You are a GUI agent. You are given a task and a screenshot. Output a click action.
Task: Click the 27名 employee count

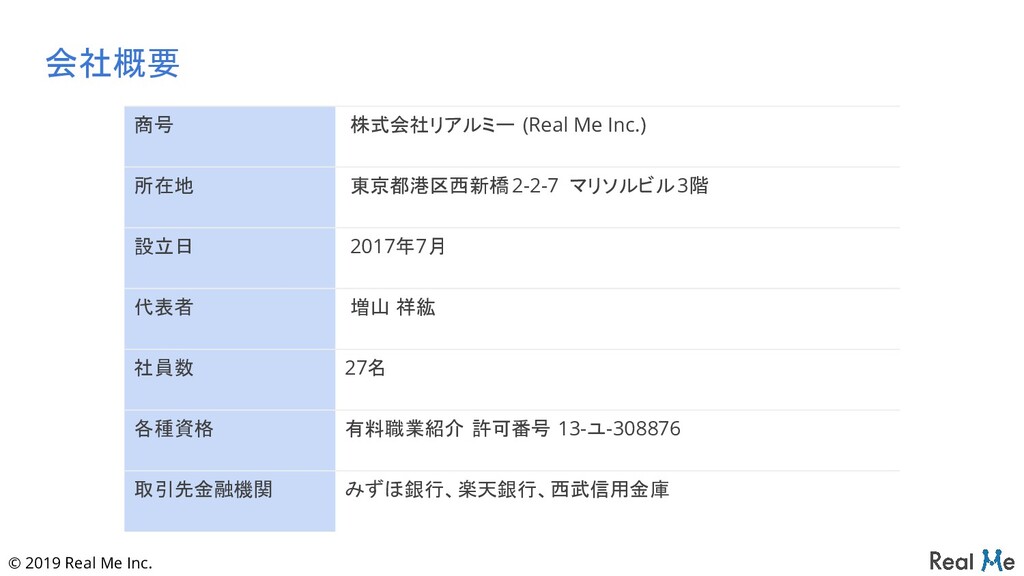click(364, 368)
